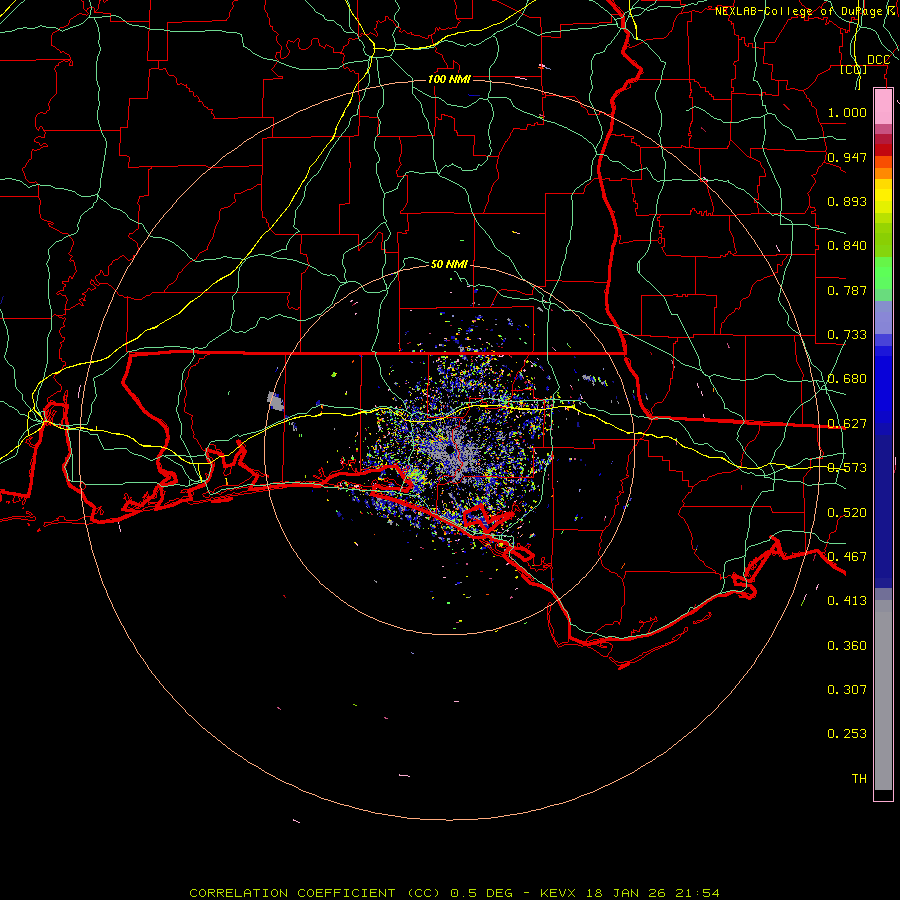Click the 0.840 legend value
The height and width of the screenshot is (900, 900).
coord(847,246)
